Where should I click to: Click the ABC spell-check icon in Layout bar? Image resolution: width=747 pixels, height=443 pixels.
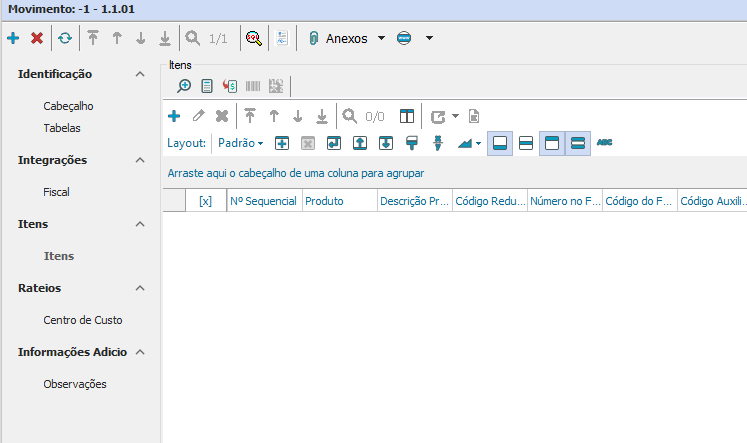[x=605, y=143]
